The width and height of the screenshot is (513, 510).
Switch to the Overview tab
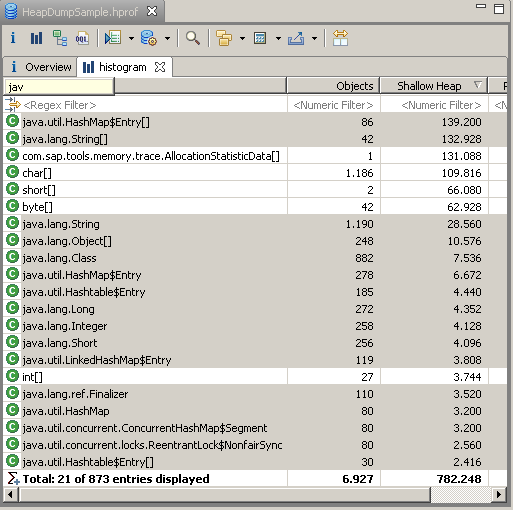(x=41, y=67)
